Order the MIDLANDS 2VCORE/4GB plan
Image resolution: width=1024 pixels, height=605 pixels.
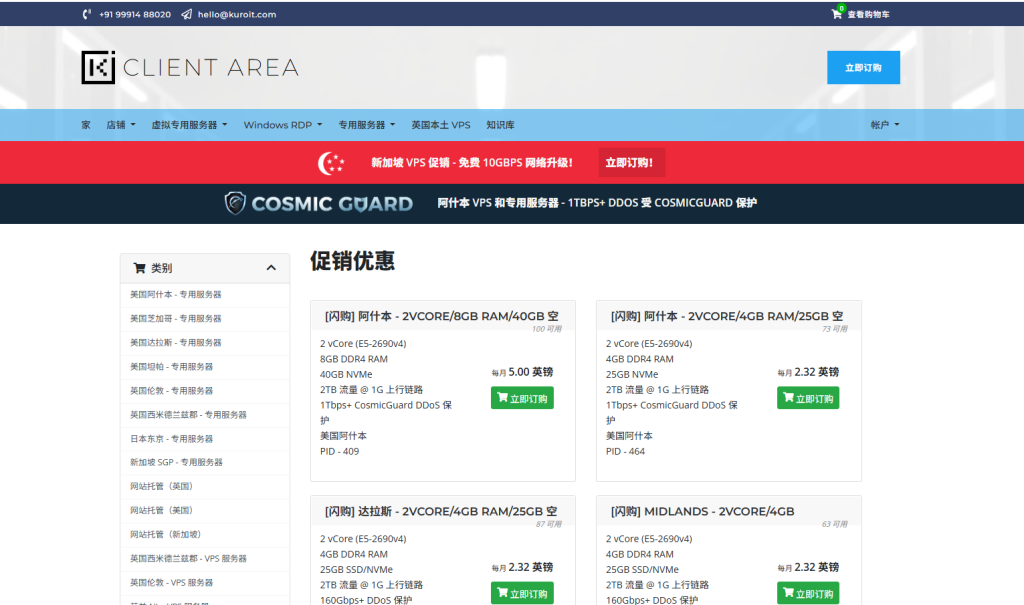pyautogui.click(x=808, y=593)
